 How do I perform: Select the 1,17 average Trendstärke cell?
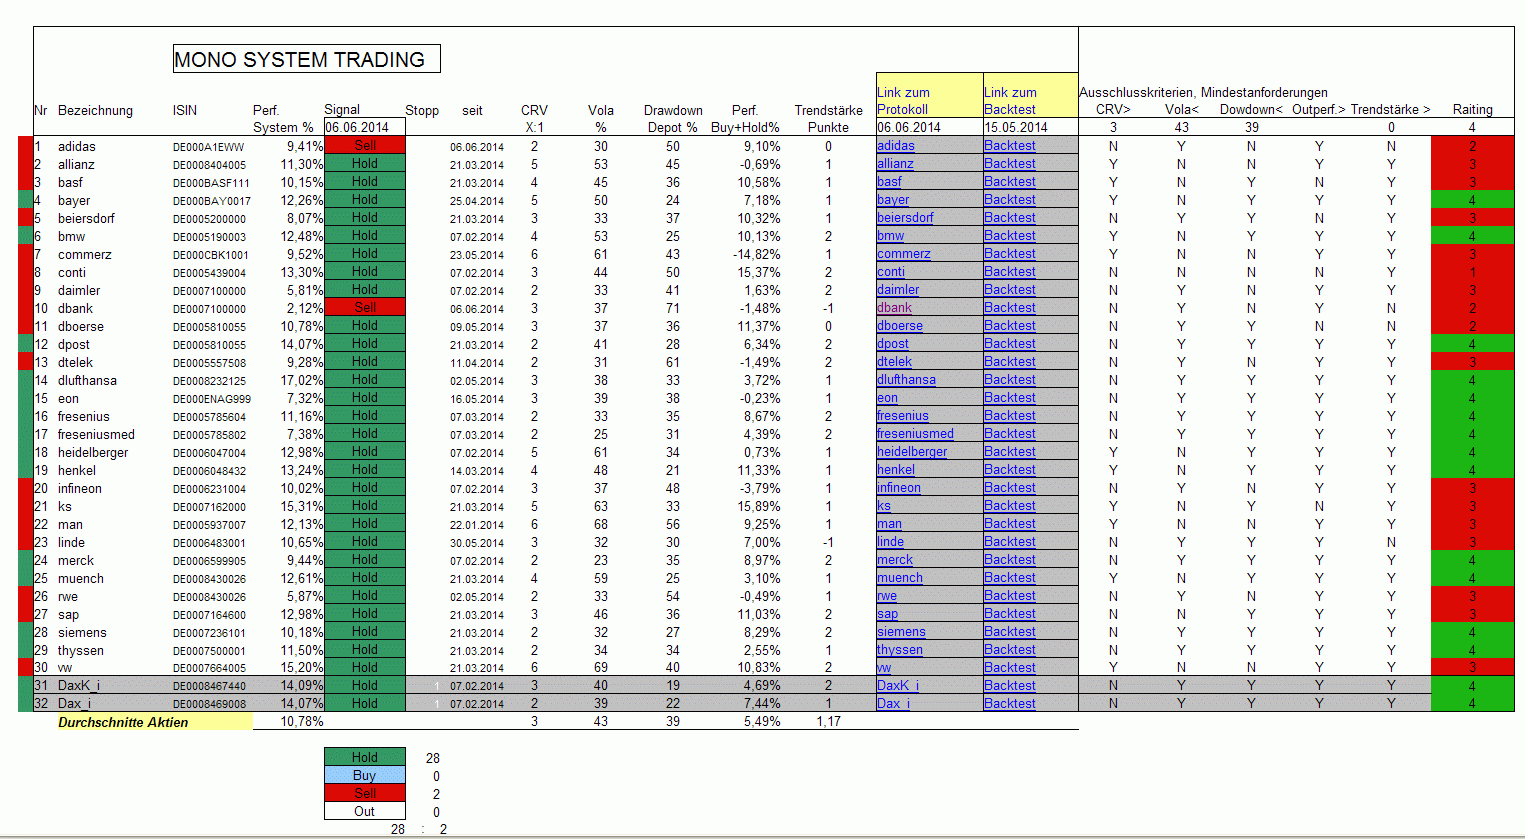(828, 722)
